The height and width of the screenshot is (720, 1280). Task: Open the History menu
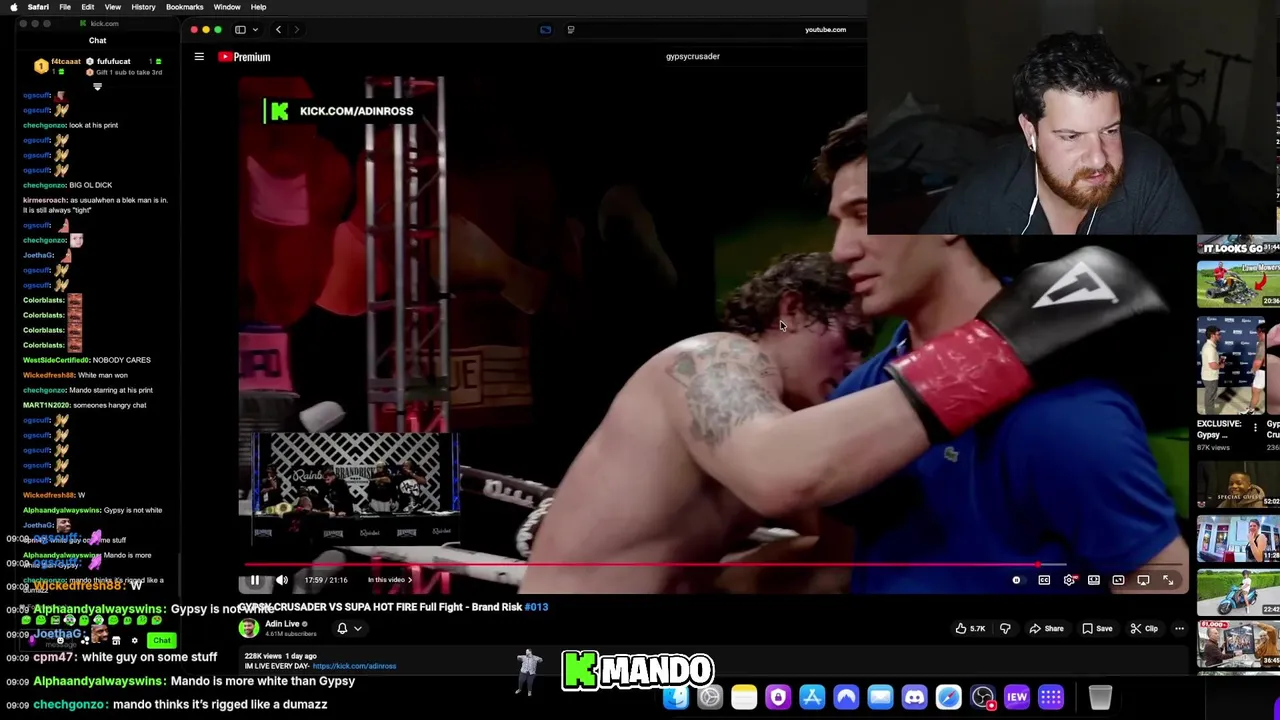pyautogui.click(x=143, y=7)
